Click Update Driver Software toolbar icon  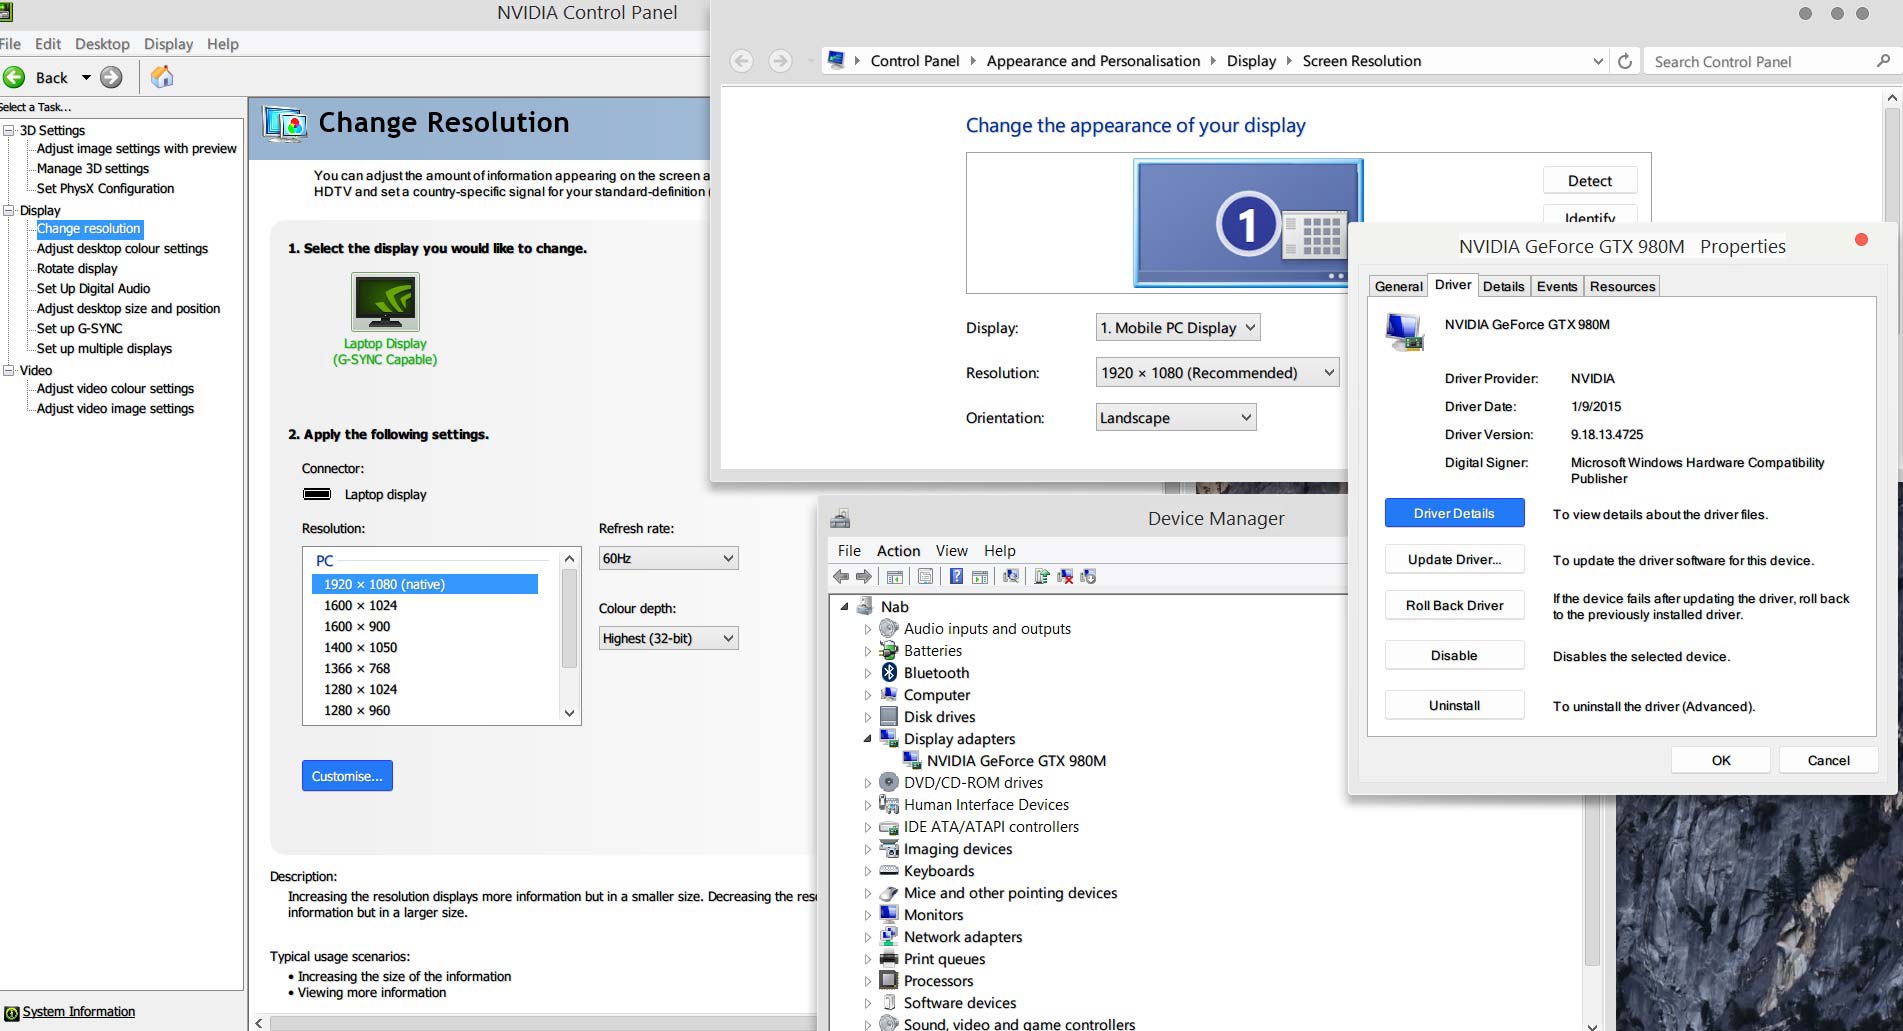coord(1041,576)
